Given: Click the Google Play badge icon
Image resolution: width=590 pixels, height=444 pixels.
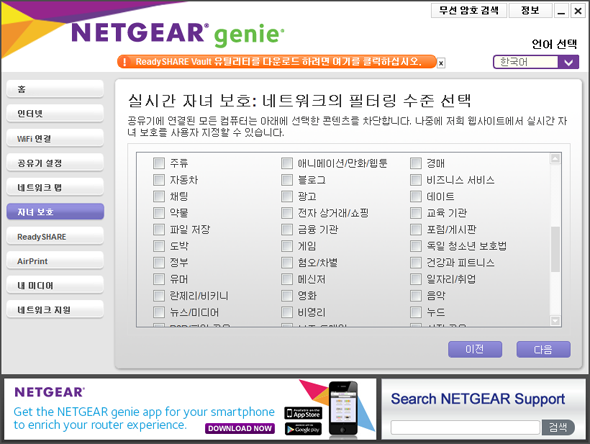Looking at the screenshot, I should 303,429.
